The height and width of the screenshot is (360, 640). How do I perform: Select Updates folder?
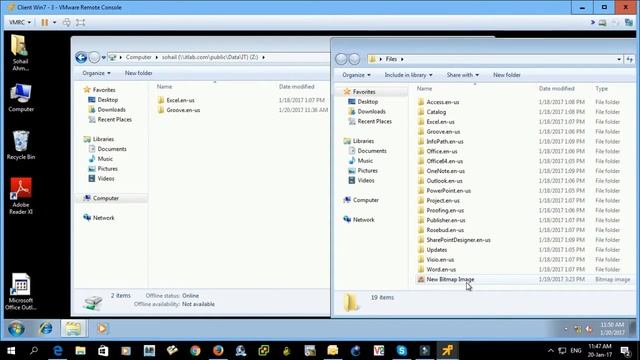point(436,249)
